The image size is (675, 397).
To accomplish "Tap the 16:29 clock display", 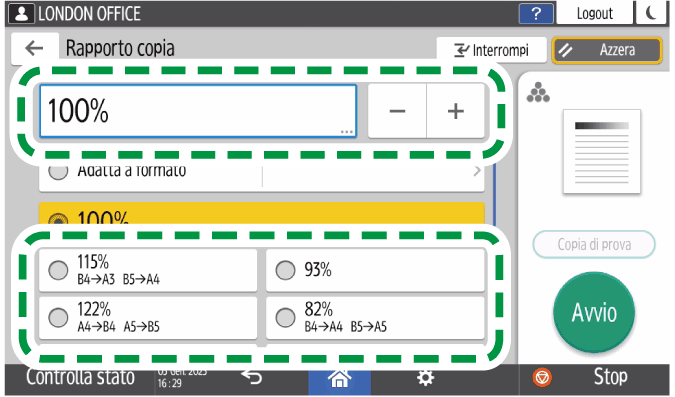I will 170,383.
